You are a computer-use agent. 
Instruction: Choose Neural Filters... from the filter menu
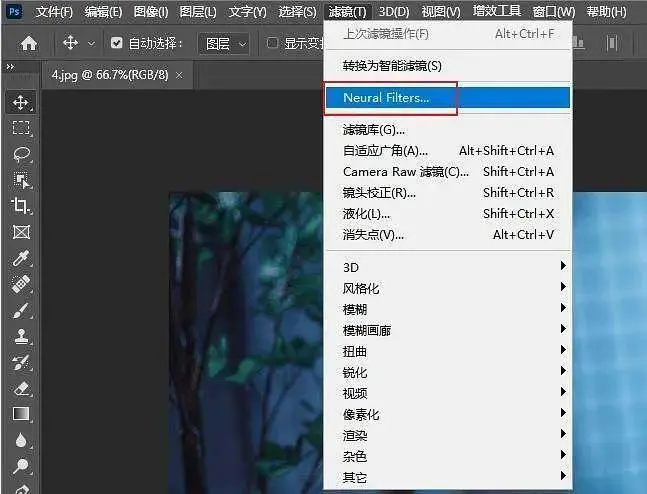[x=386, y=98]
